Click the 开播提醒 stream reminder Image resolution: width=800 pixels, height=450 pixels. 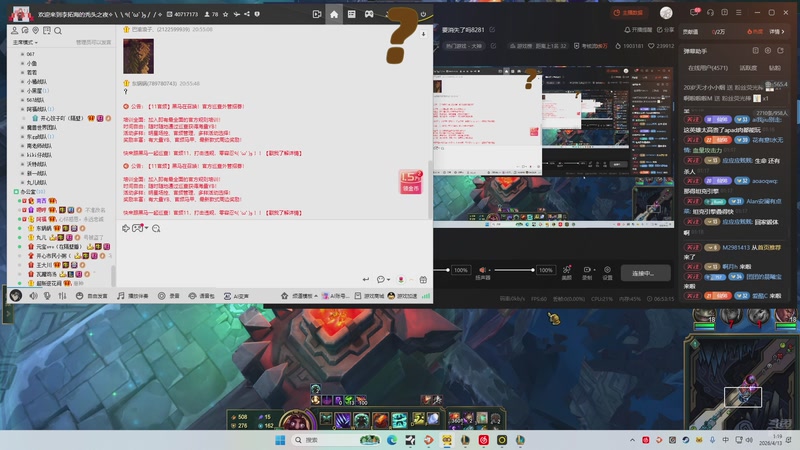click(x=638, y=30)
